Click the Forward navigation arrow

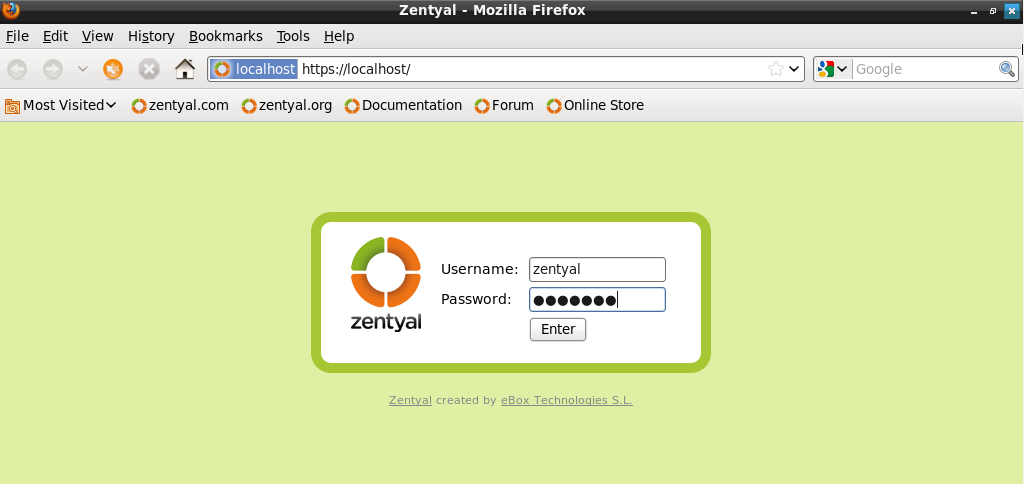click(x=52, y=69)
